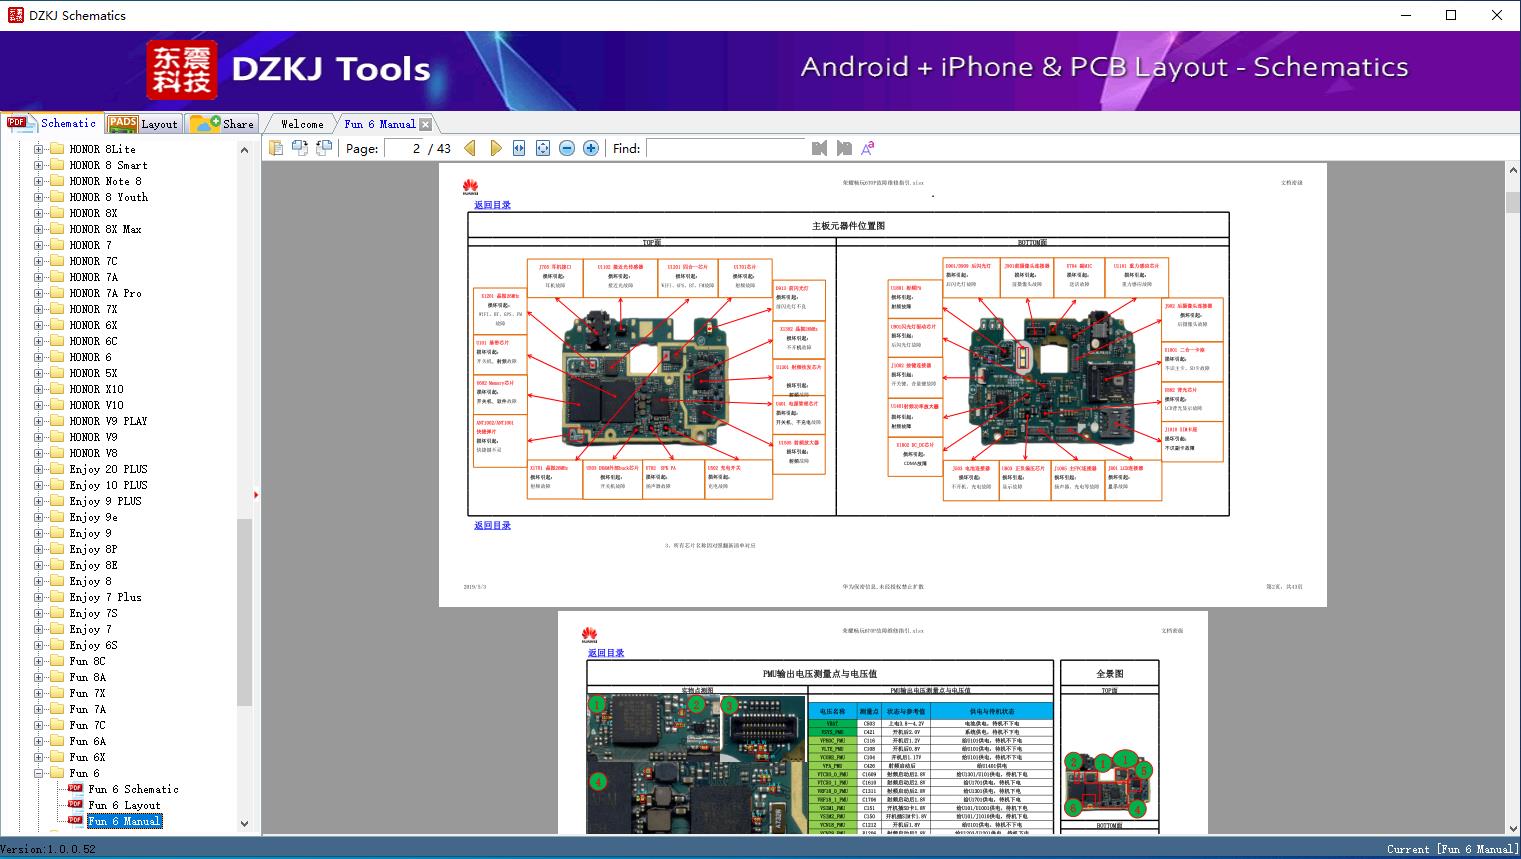This screenshot has height=859, width=1521.
Task: Expand the HONOR 8X Max folder
Action: [39, 229]
